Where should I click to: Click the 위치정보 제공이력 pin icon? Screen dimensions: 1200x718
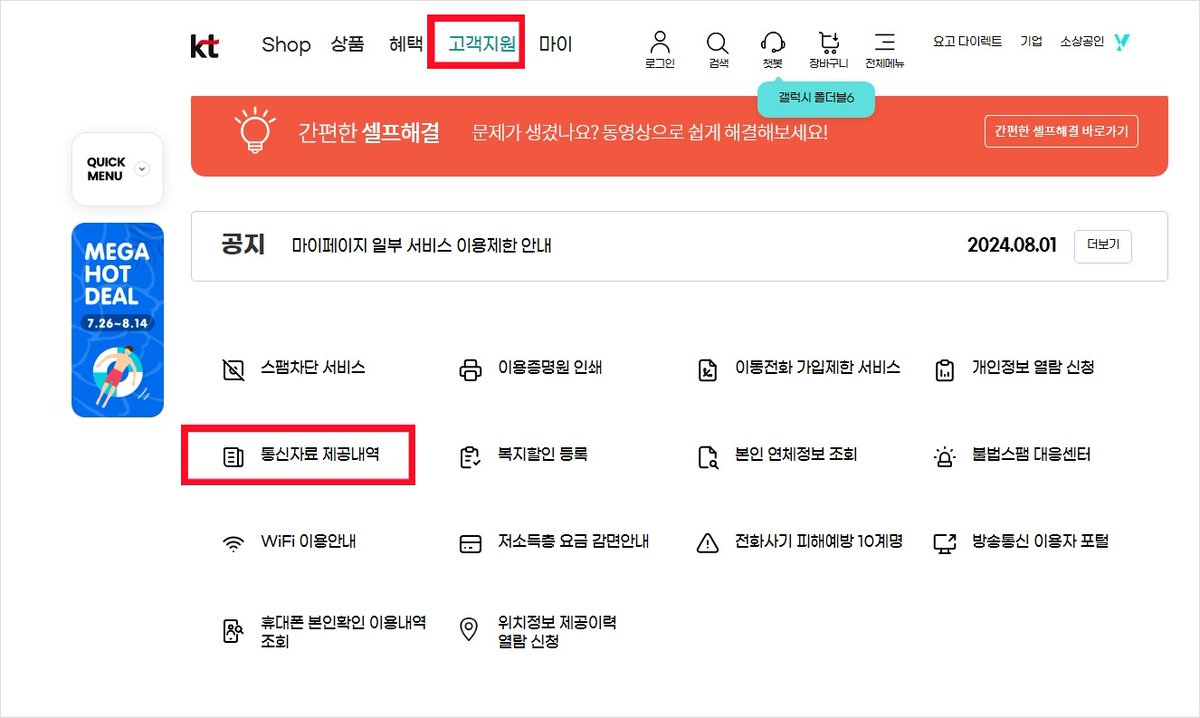[x=469, y=630]
